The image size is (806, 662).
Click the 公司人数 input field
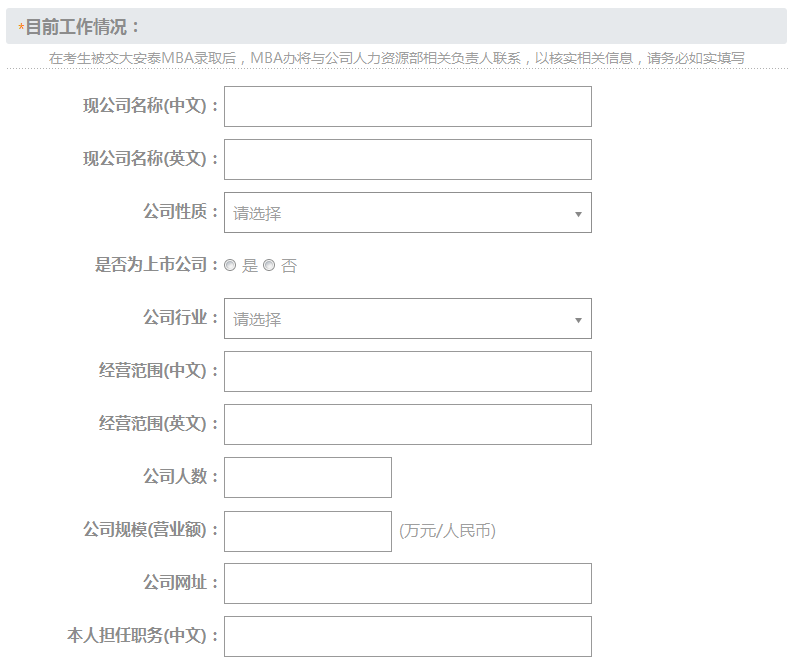pyautogui.click(x=308, y=477)
